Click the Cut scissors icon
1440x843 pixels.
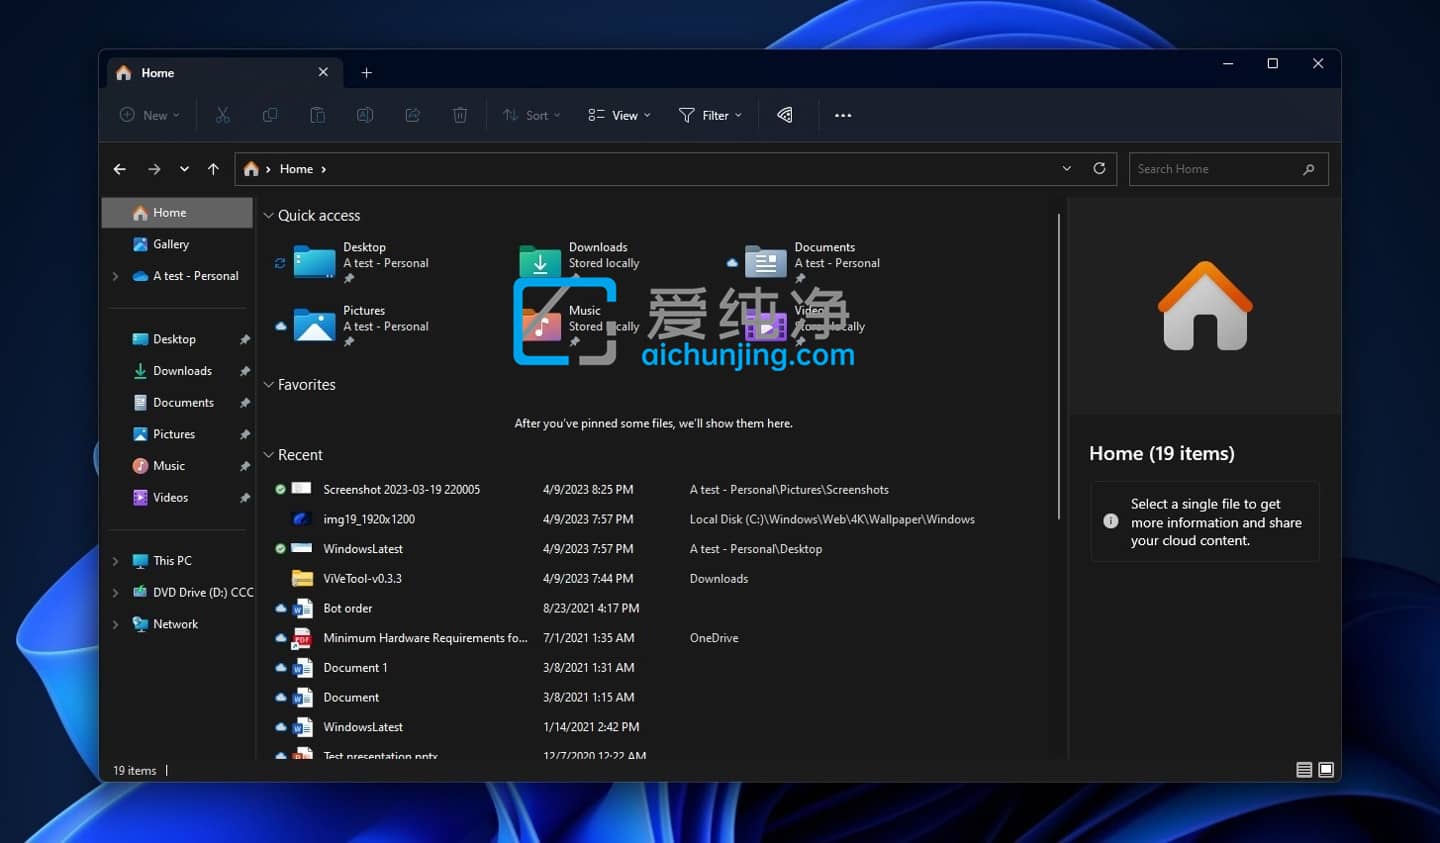pyautogui.click(x=223, y=115)
